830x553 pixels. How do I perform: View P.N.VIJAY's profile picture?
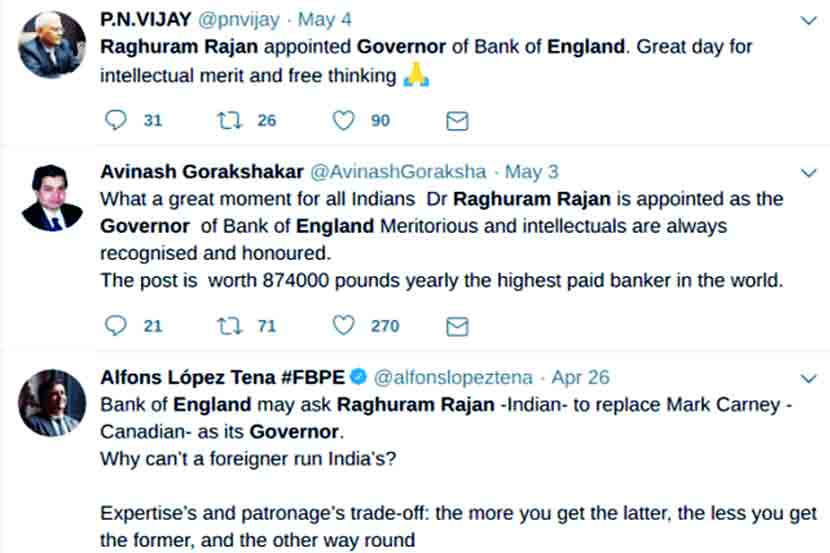click(x=51, y=45)
